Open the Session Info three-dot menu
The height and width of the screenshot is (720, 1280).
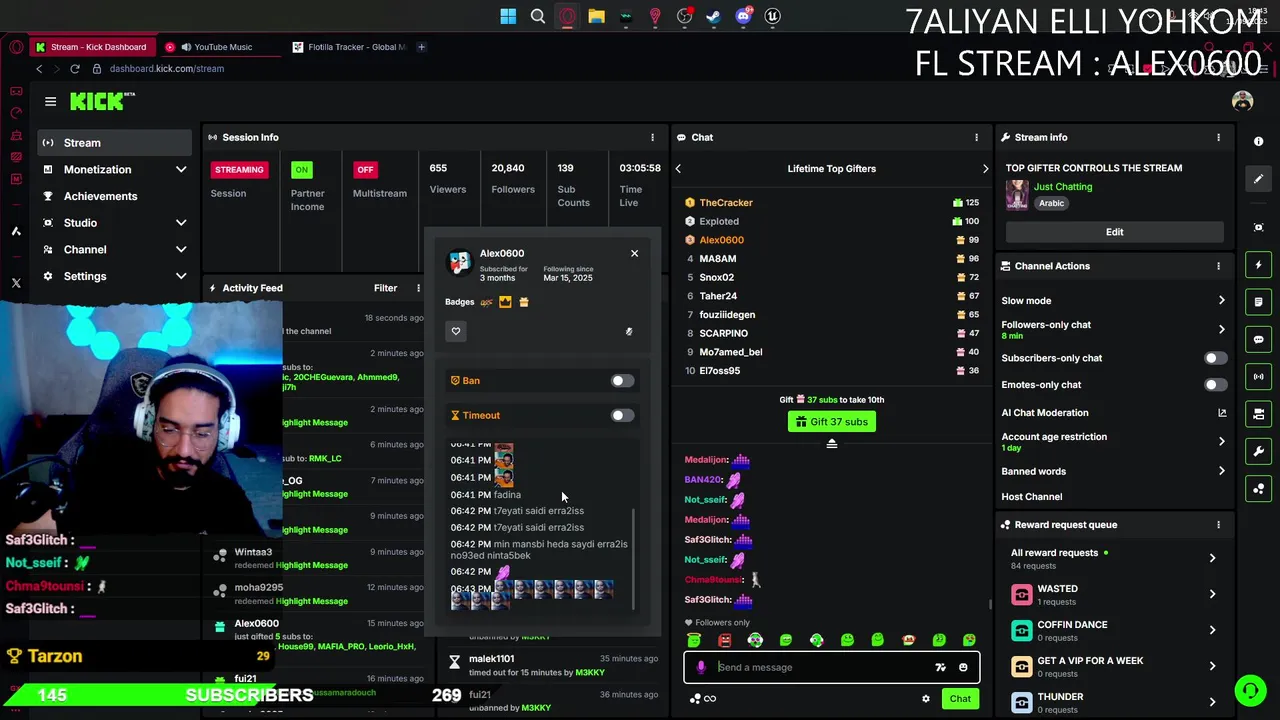(x=653, y=137)
